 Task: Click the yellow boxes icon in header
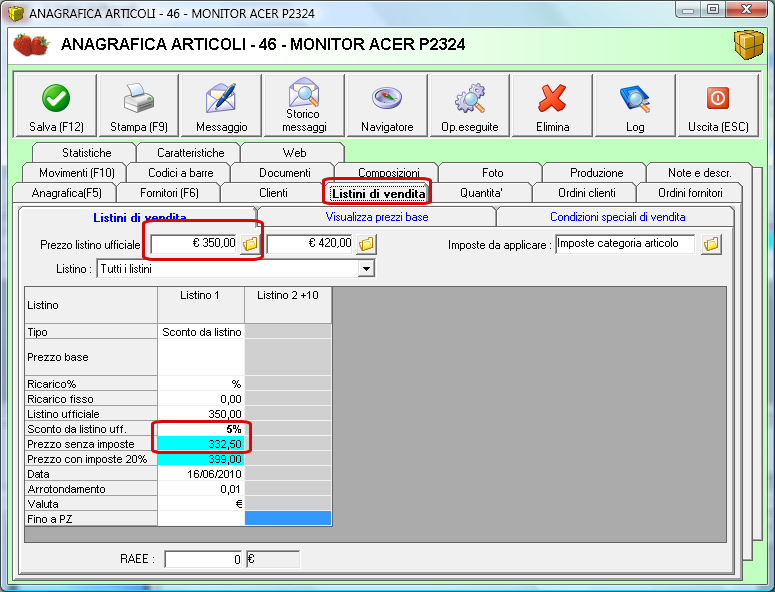pyautogui.click(x=749, y=44)
